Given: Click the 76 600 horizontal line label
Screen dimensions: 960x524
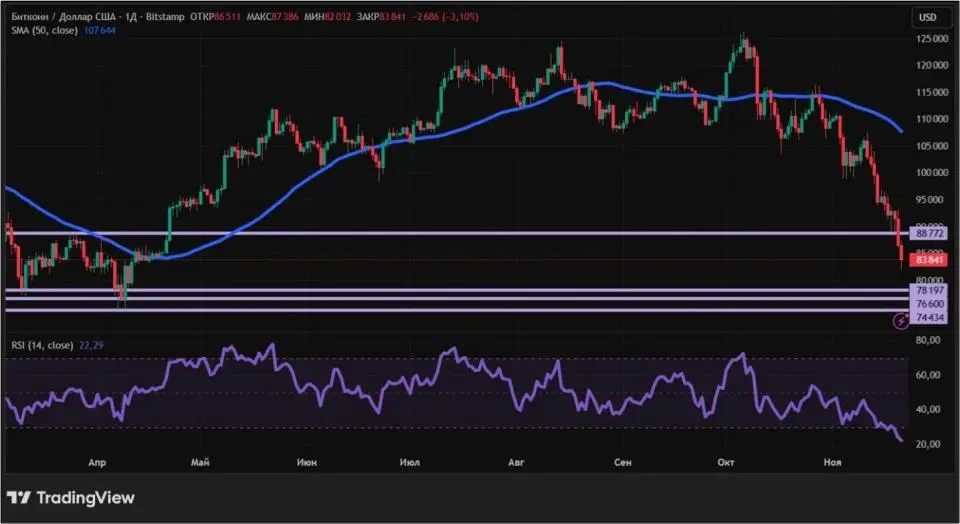Looking at the screenshot, I should pos(930,303).
